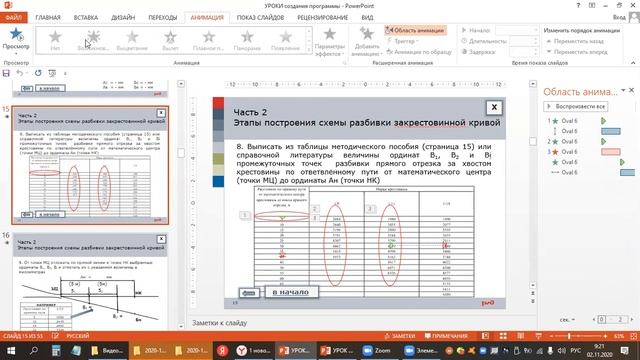Click the red drawn ellipse timeline bar for Oval 6 entry 3
640x360 pixels.
611,152
